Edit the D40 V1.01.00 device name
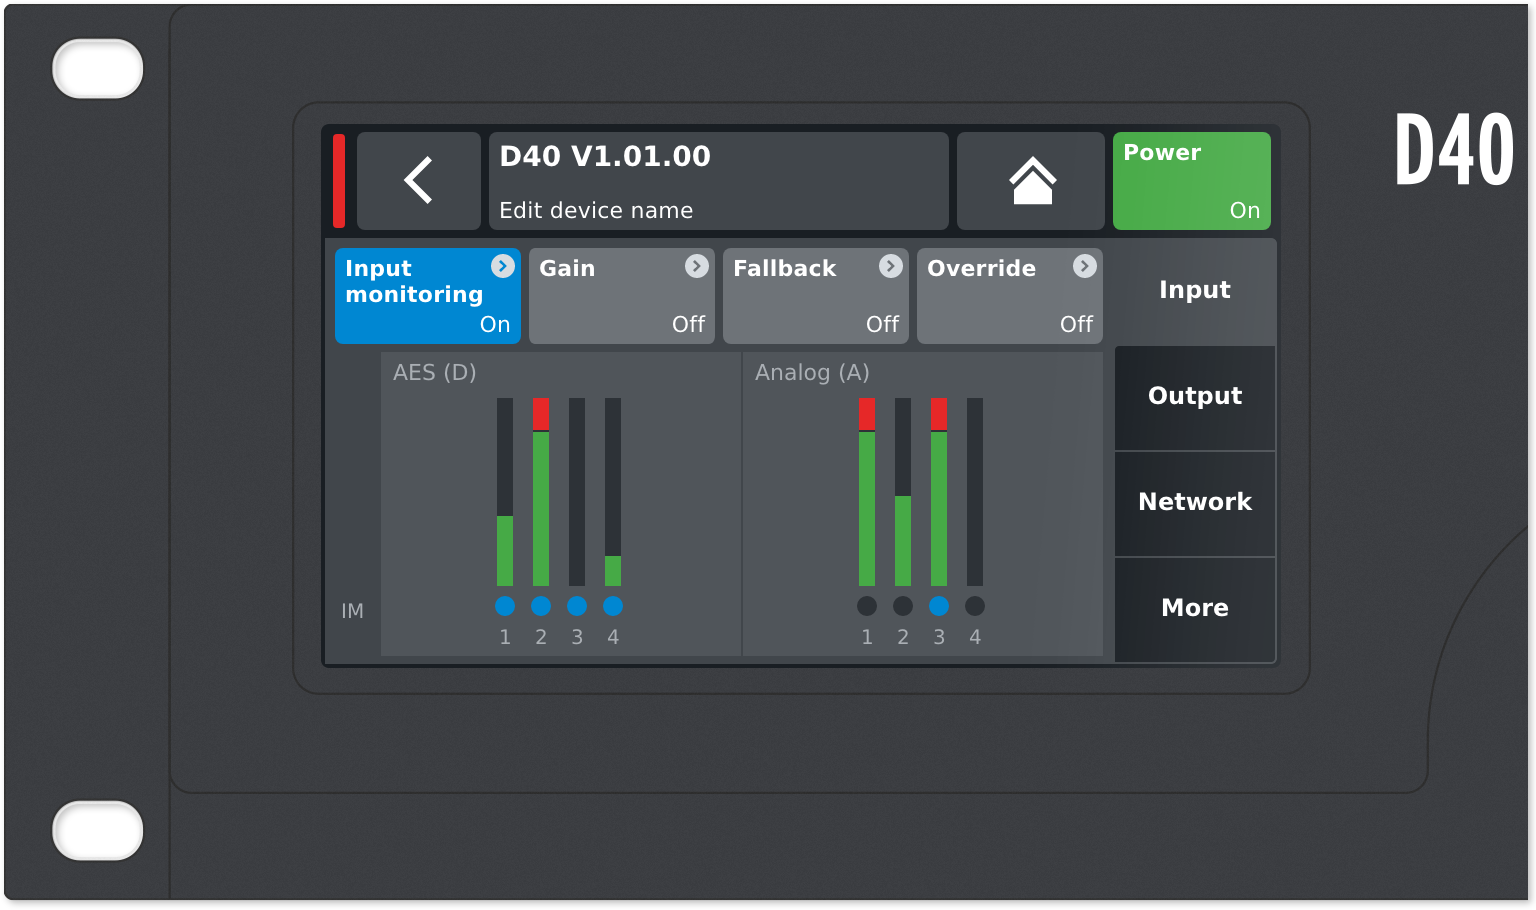 [719, 181]
